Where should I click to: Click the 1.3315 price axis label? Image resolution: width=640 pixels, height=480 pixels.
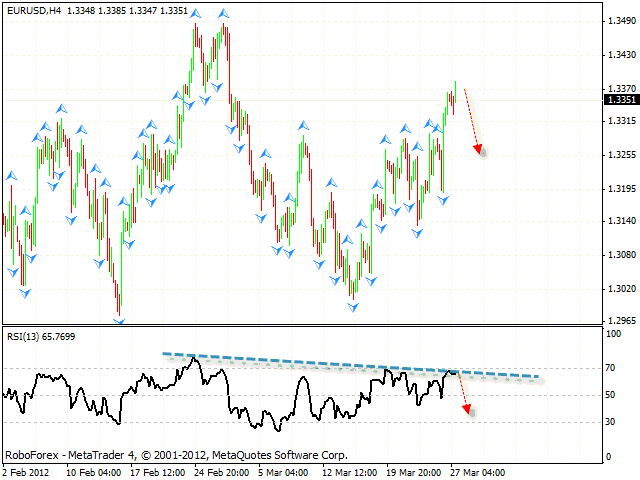click(x=622, y=121)
